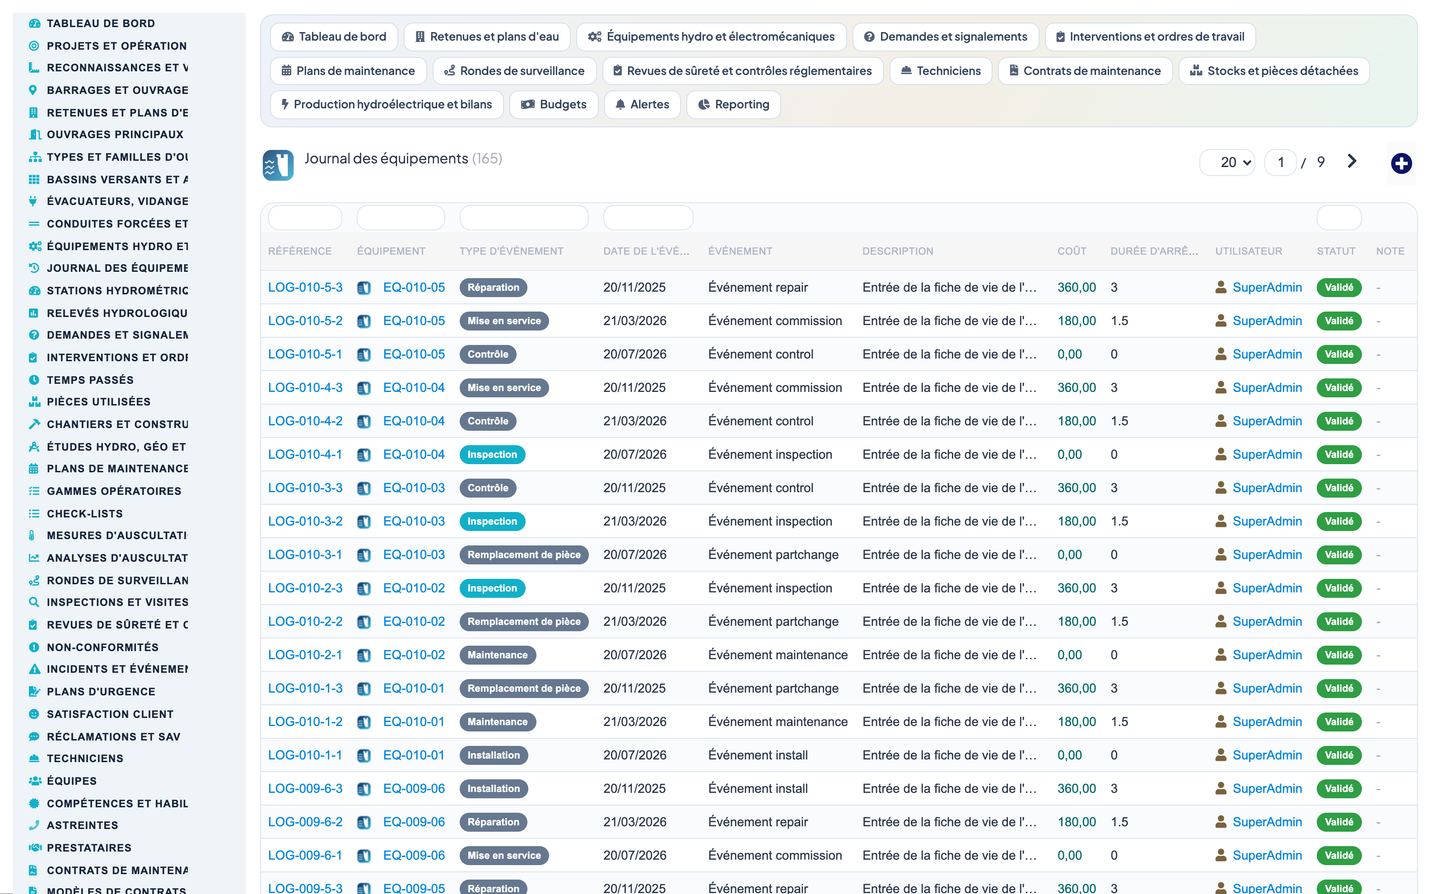The image size is (1445, 894).
Task: Click cost value 360,00 in row LOG-010-4-3
Action: click(x=1077, y=387)
